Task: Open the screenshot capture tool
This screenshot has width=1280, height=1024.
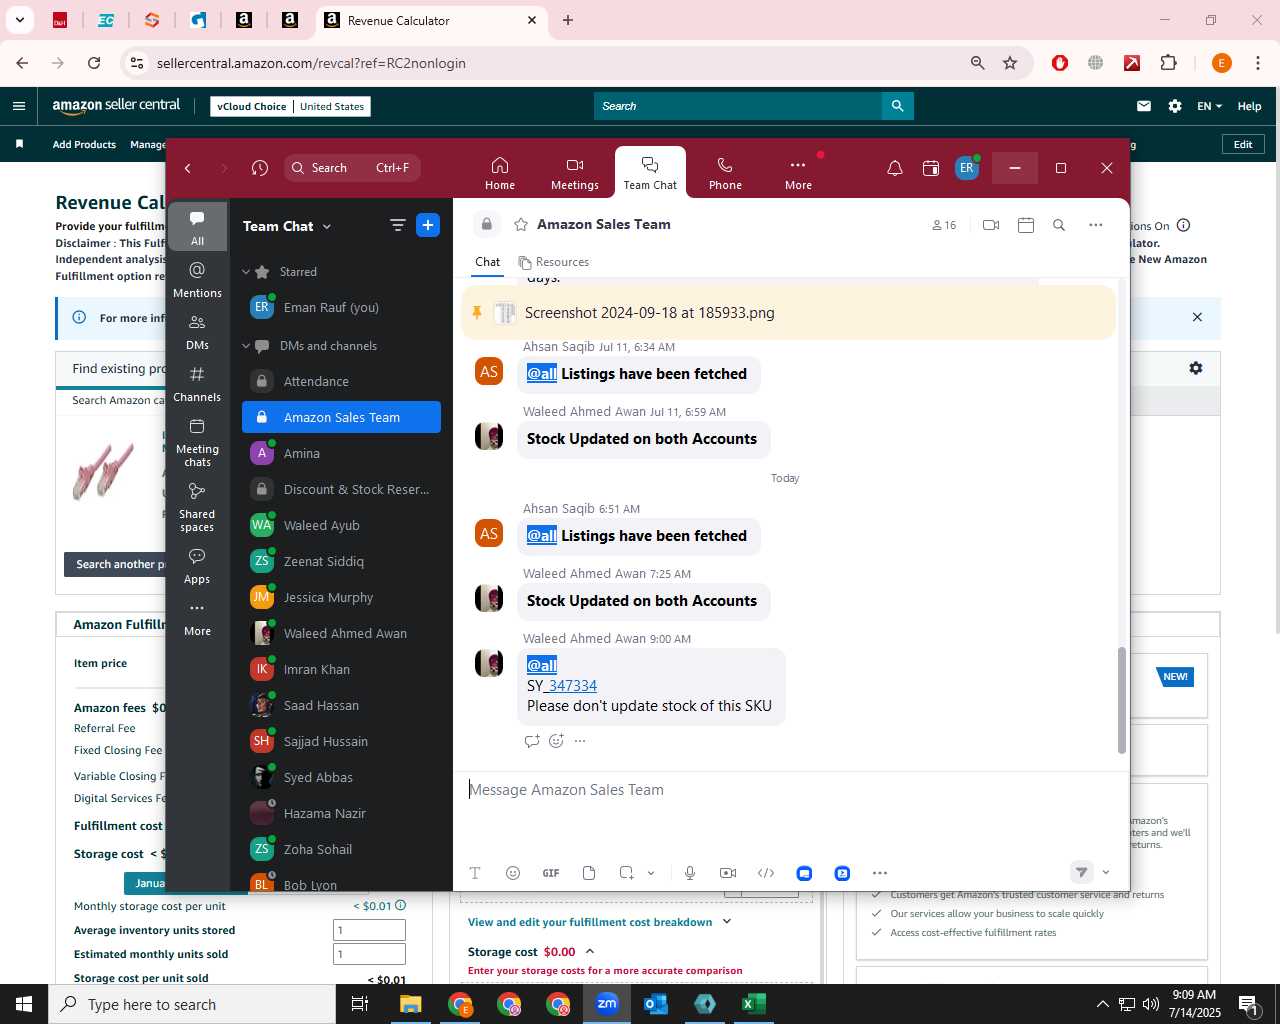Action: tap(627, 873)
